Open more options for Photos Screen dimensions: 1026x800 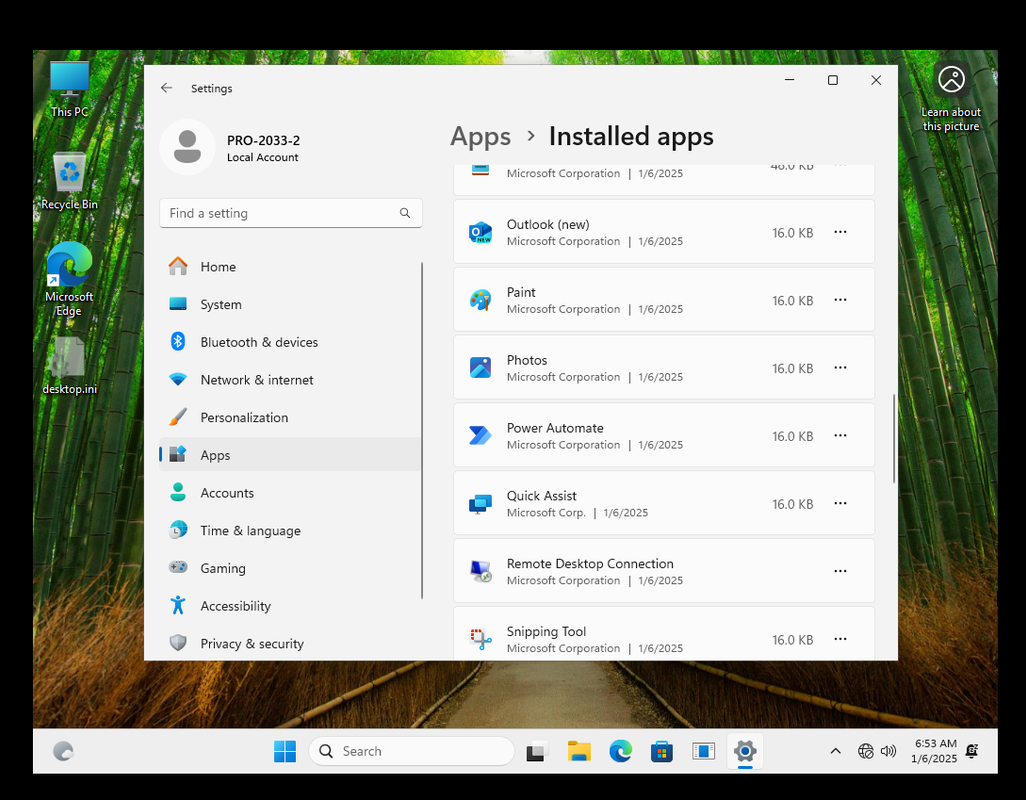point(840,368)
